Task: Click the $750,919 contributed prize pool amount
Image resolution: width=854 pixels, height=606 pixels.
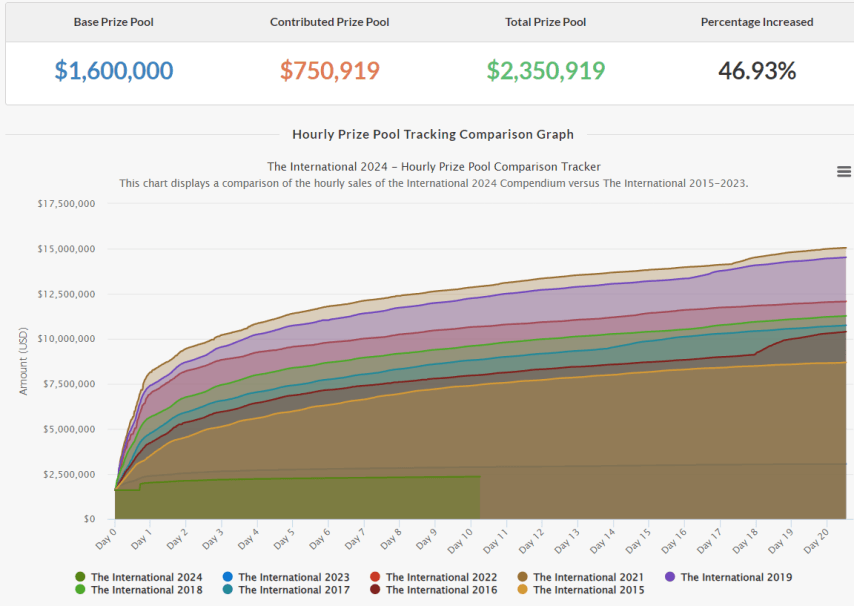Action: tap(329, 71)
